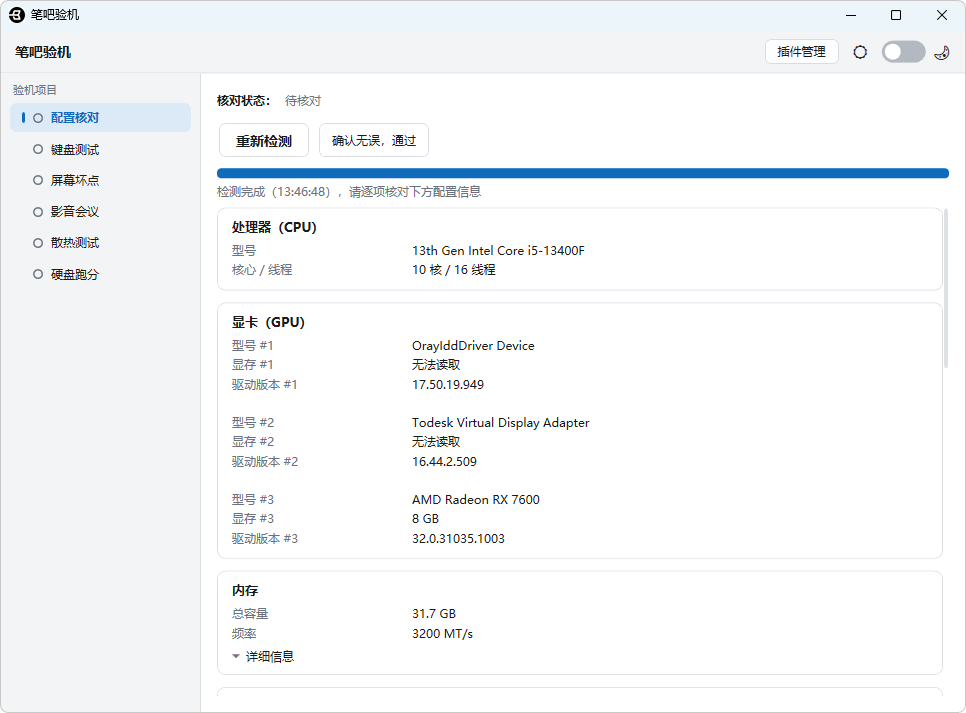Click status circle beside 配置核对
Screen dimensions: 966x713
pyautogui.click(x=38, y=118)
